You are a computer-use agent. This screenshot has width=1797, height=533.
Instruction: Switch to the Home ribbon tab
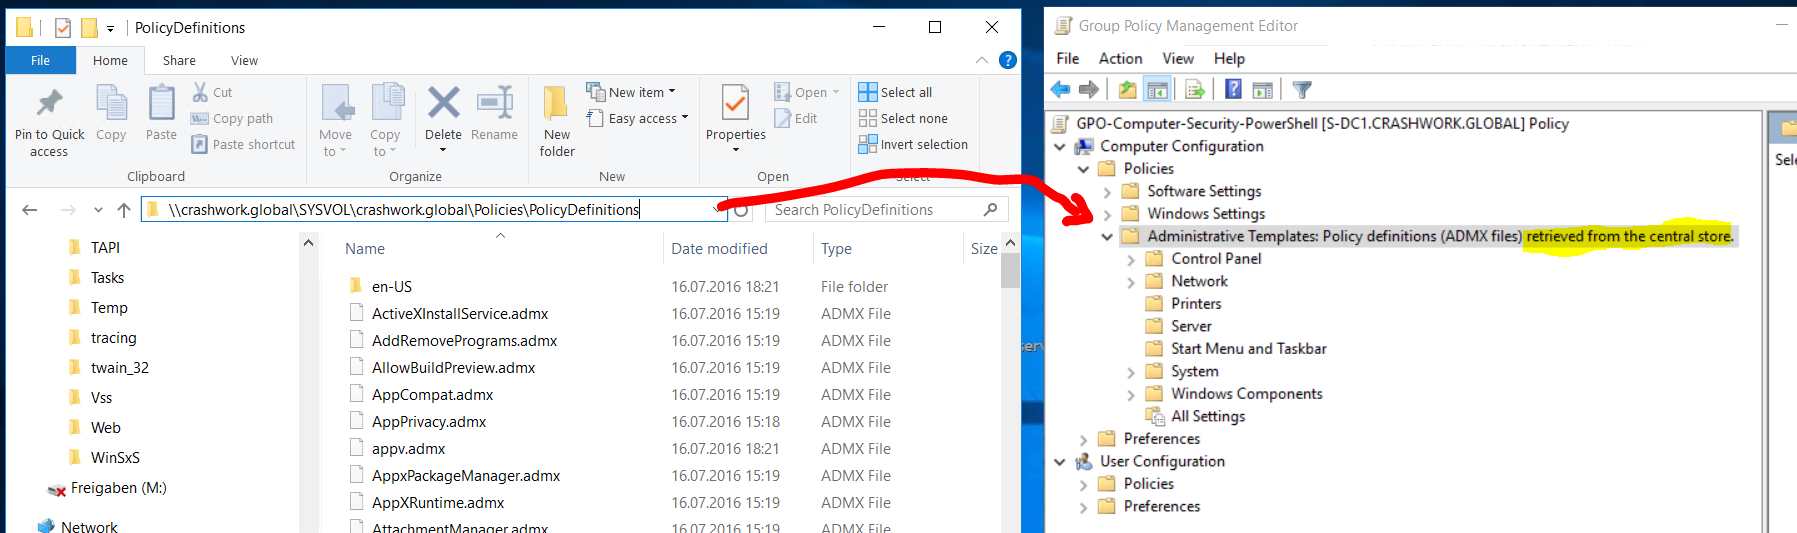[110, 60]
